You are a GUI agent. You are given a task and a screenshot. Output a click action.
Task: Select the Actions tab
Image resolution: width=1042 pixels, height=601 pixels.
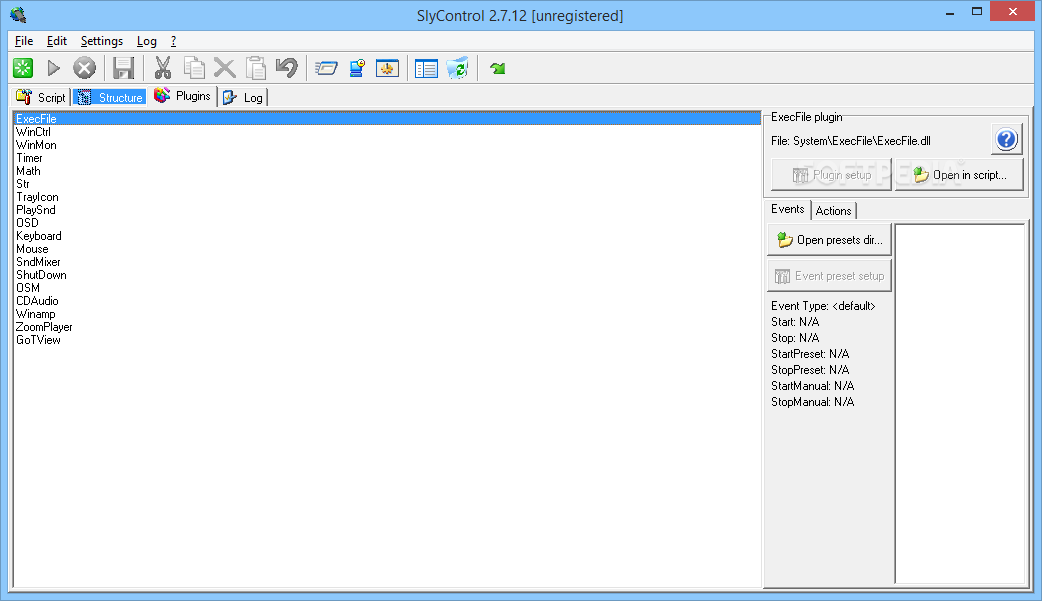tap(833, 211)
